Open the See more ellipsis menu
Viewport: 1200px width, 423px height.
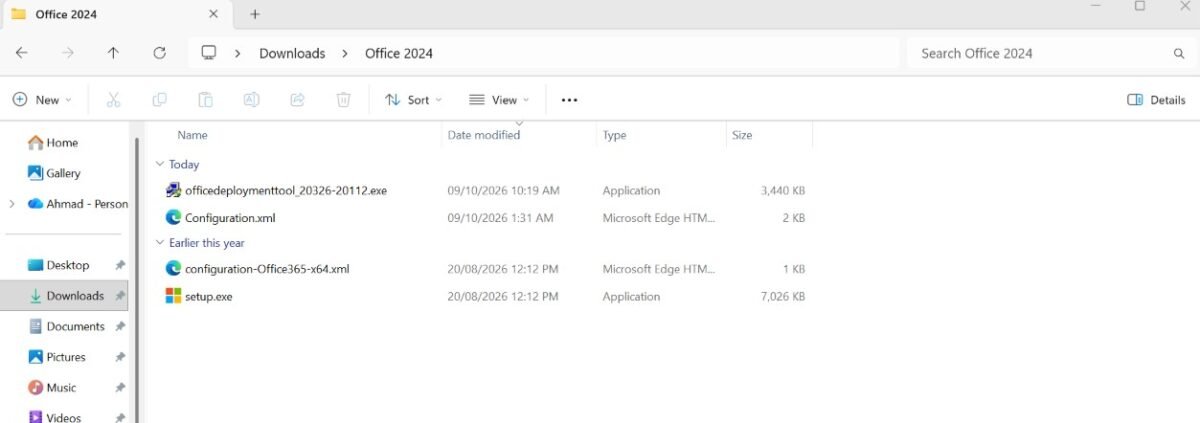[x=569, y=100]
